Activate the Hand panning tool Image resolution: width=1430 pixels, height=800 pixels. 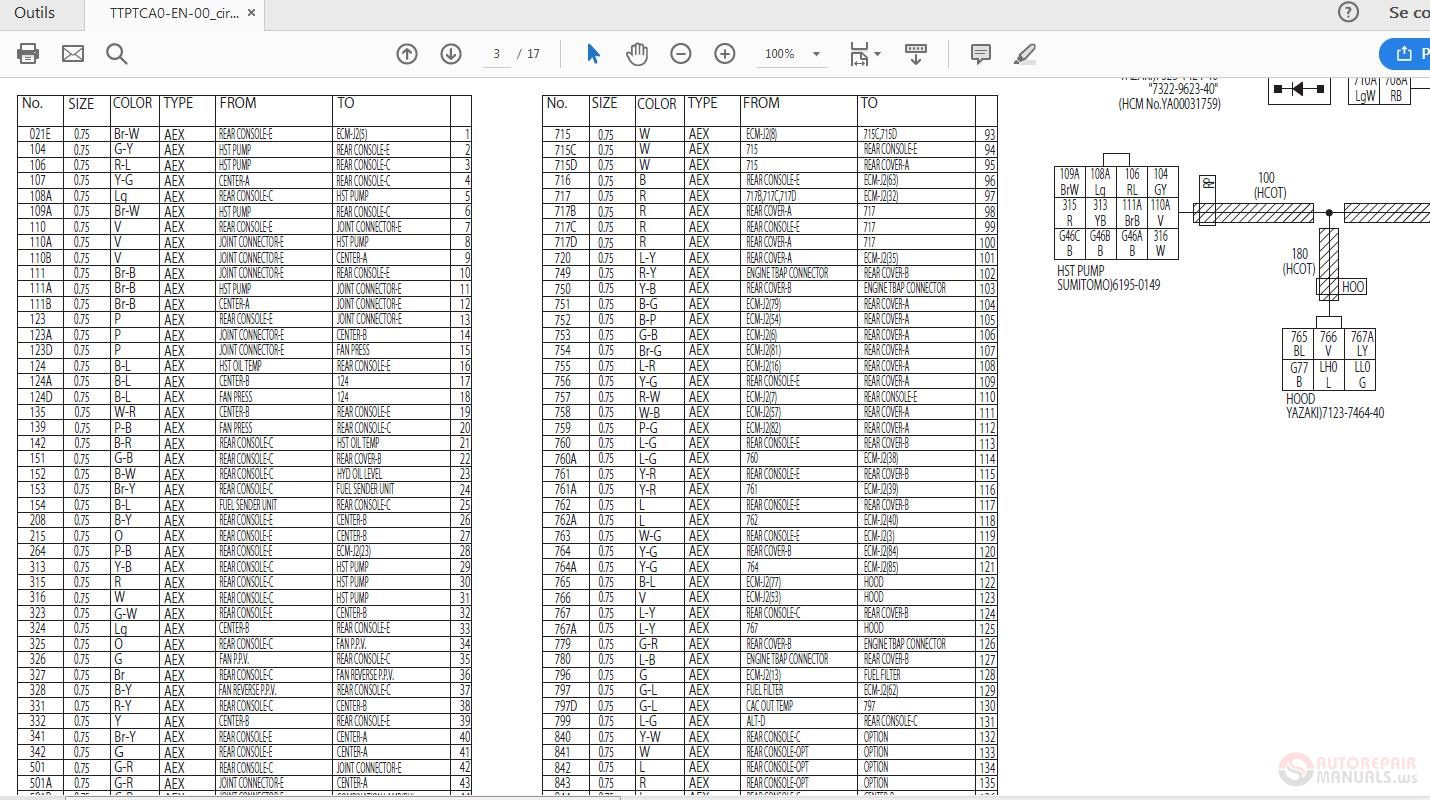tap(637, 54)
